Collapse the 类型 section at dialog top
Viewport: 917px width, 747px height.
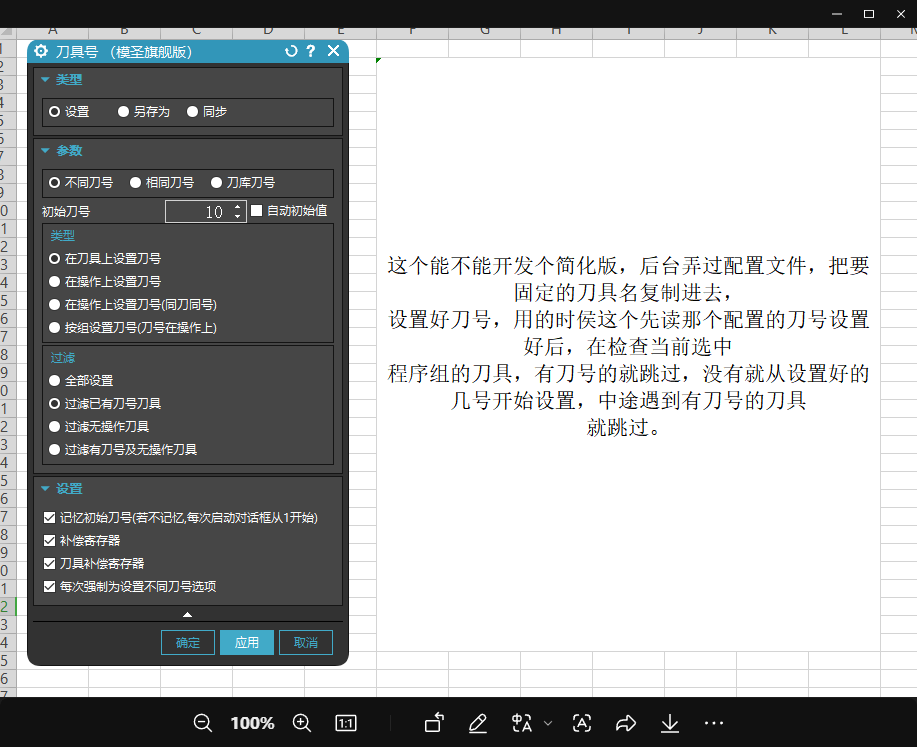tap(45, 80)
